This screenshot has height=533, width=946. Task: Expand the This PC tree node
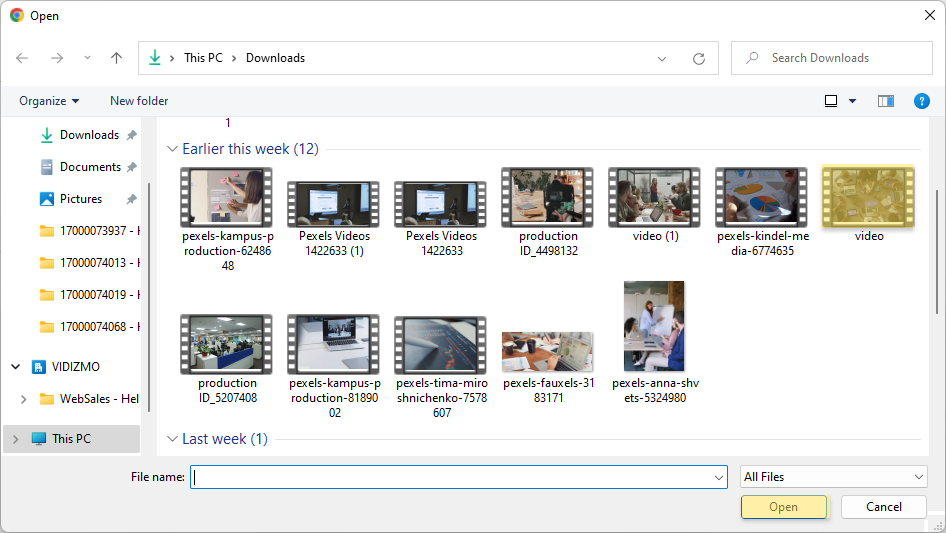coord(16,438)
